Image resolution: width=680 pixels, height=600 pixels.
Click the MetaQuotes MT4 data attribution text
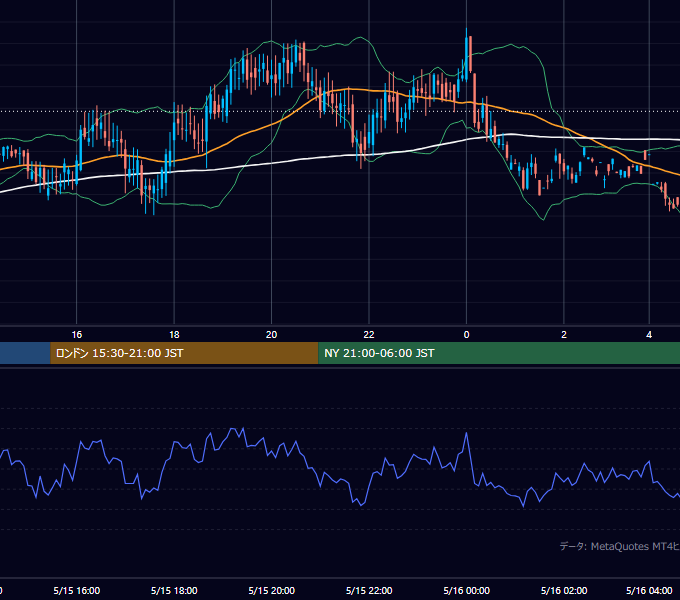click(x=619, y=546)
